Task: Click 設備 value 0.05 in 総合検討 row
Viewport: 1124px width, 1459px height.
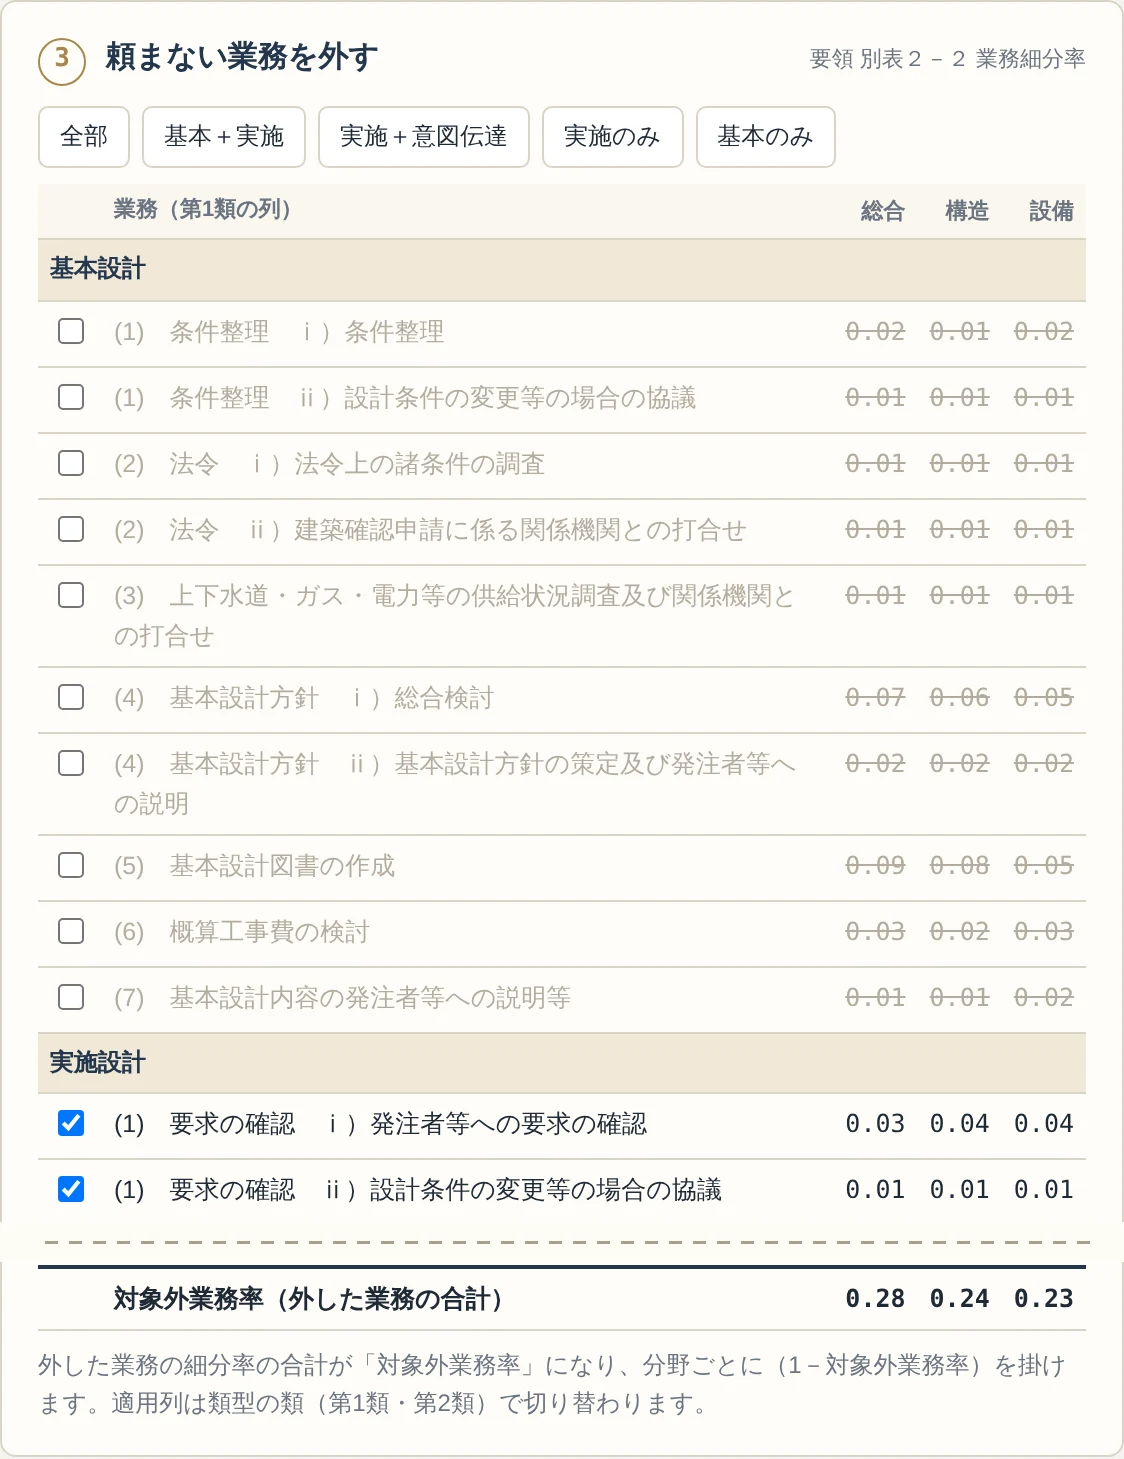Action: (1043, 697)
